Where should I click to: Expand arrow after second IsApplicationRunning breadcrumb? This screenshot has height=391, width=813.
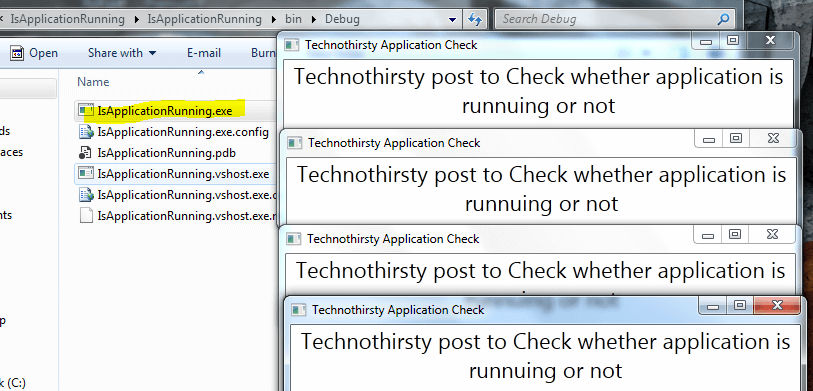[x=274, y=20]
